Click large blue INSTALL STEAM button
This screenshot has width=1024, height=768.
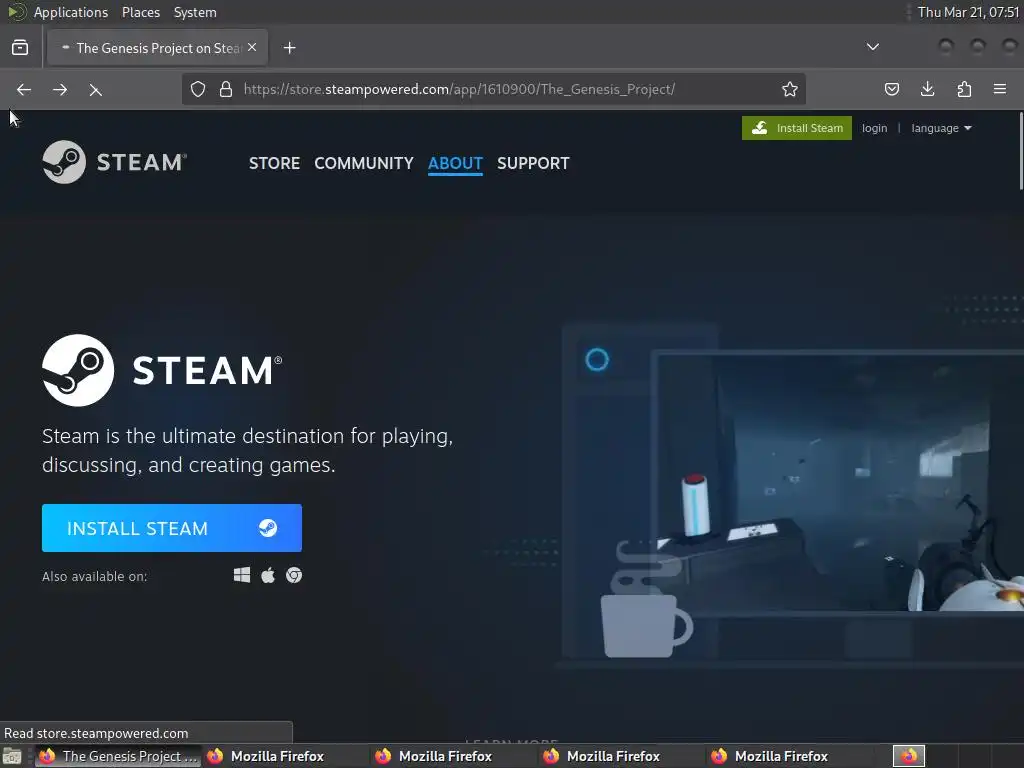(x=172, y=528)
